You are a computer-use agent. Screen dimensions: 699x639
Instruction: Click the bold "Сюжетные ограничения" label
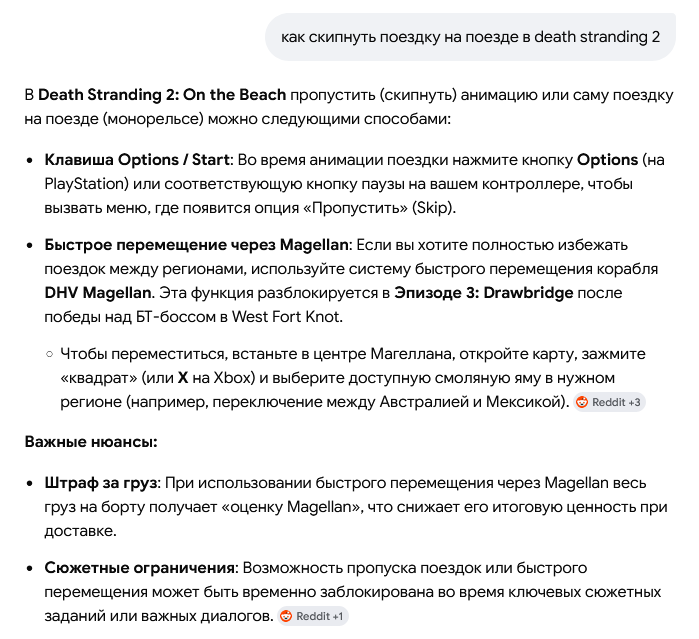point(139,568)
